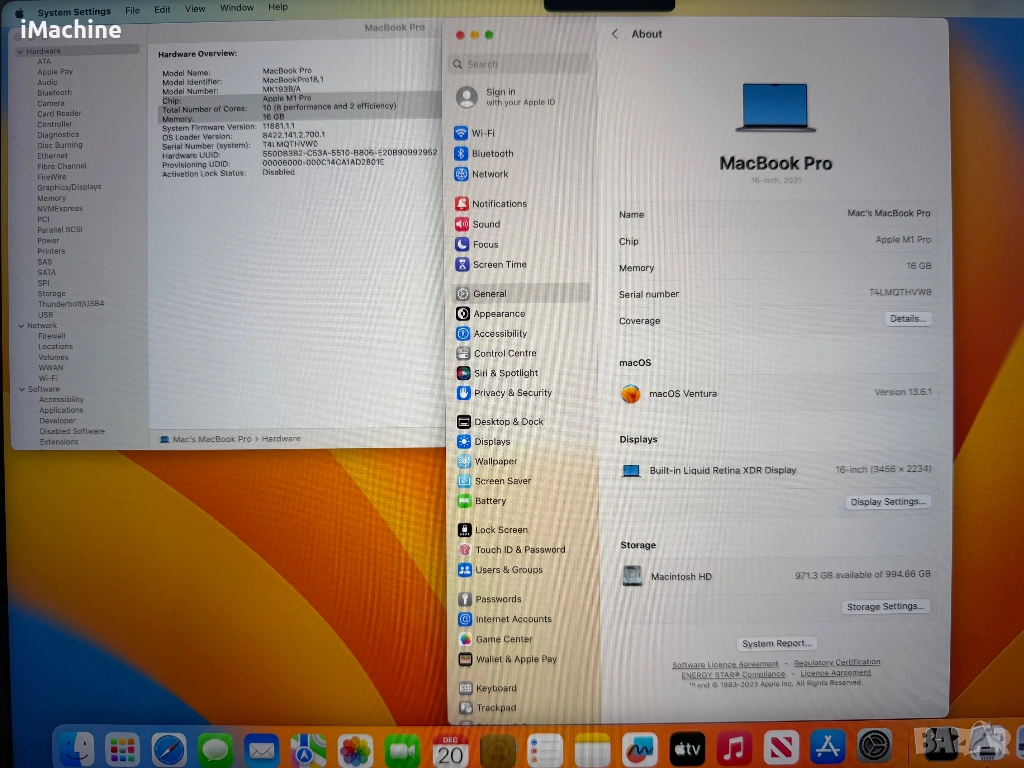Open Wi-Fi settings in the sidebar
This screenshot has height=768, width=1024.
pyautogui.click(x=483, y=133)
